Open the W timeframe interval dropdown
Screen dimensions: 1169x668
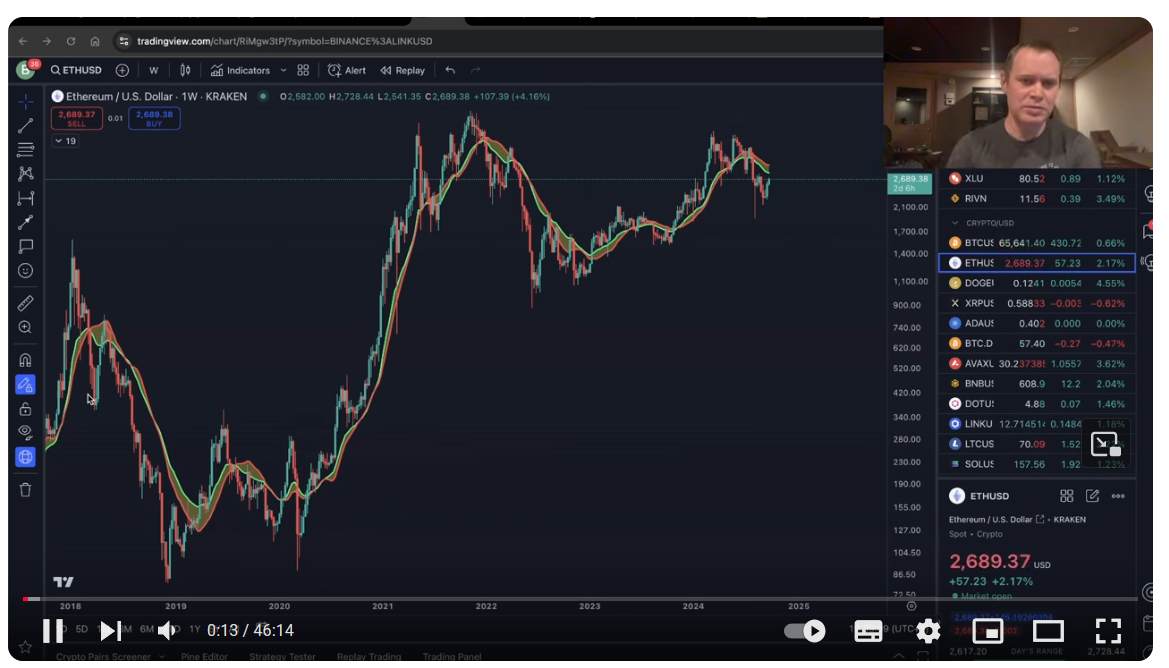click(153, 70)
